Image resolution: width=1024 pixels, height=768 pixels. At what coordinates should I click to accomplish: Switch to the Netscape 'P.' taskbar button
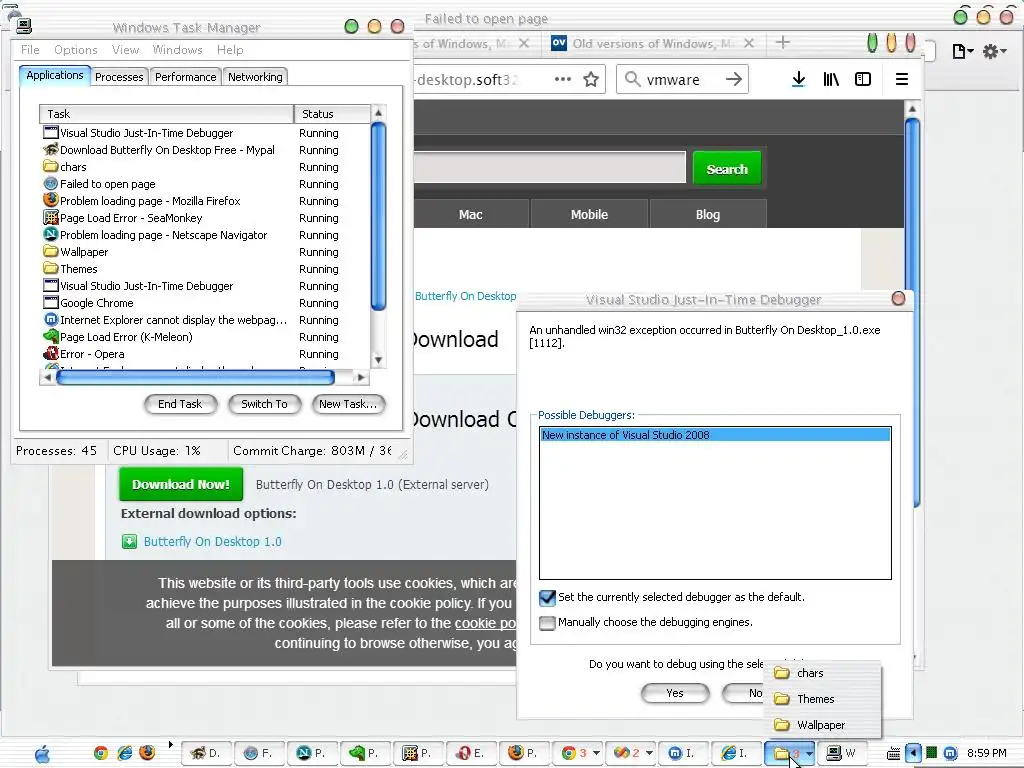pos(311,753)
